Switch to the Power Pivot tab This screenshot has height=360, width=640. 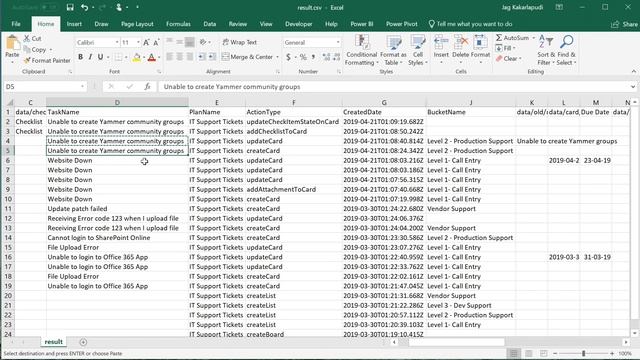coord(402,24)
